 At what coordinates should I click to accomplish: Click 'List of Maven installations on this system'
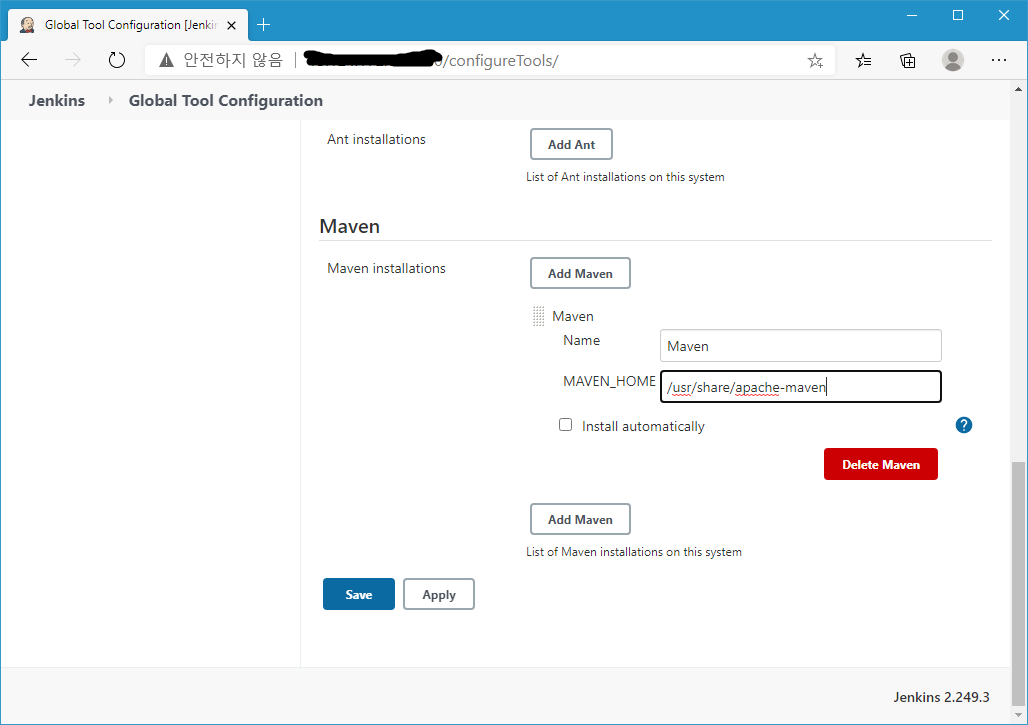coord(633,552)
